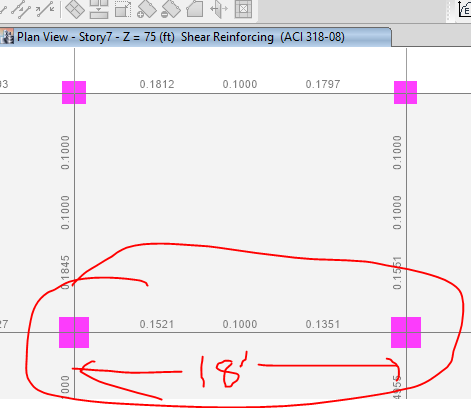Viewport: 471px width, 408px height.
Task: Select the Plan View Story7 Shear Reinforcing tab
Action: (195, 37)
